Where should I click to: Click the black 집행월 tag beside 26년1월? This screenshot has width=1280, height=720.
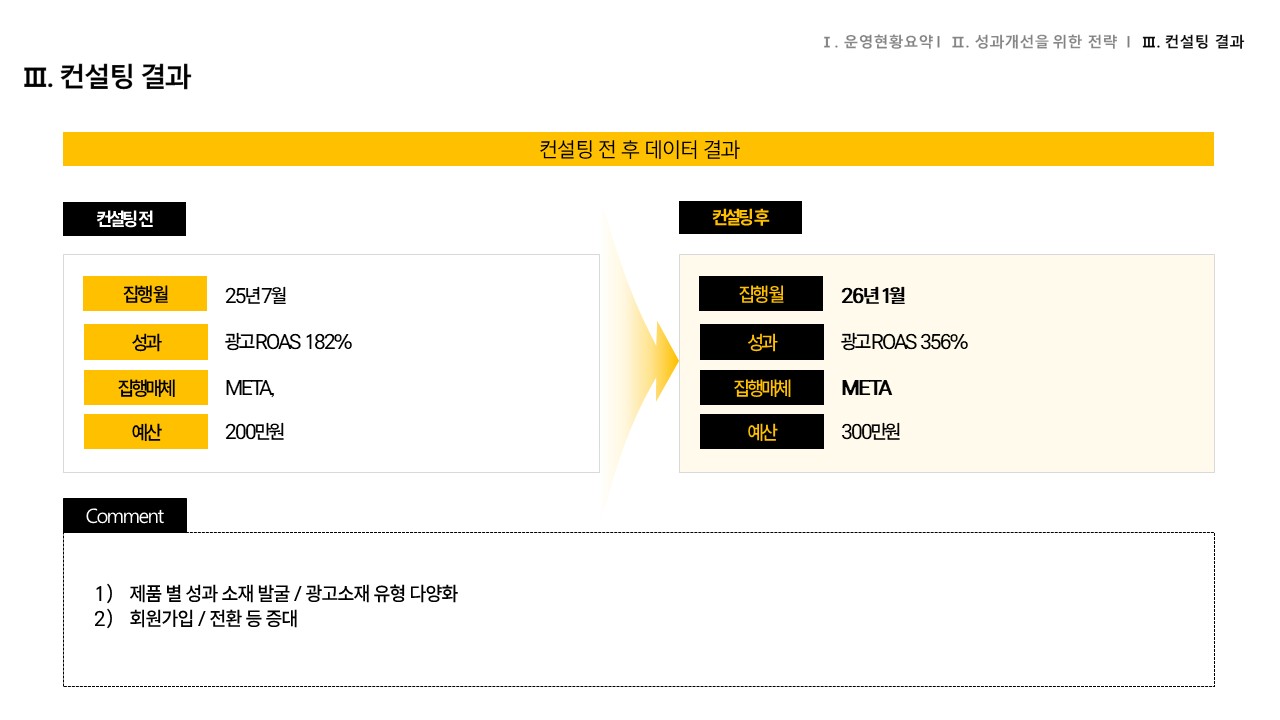click(x=761, y=294)
